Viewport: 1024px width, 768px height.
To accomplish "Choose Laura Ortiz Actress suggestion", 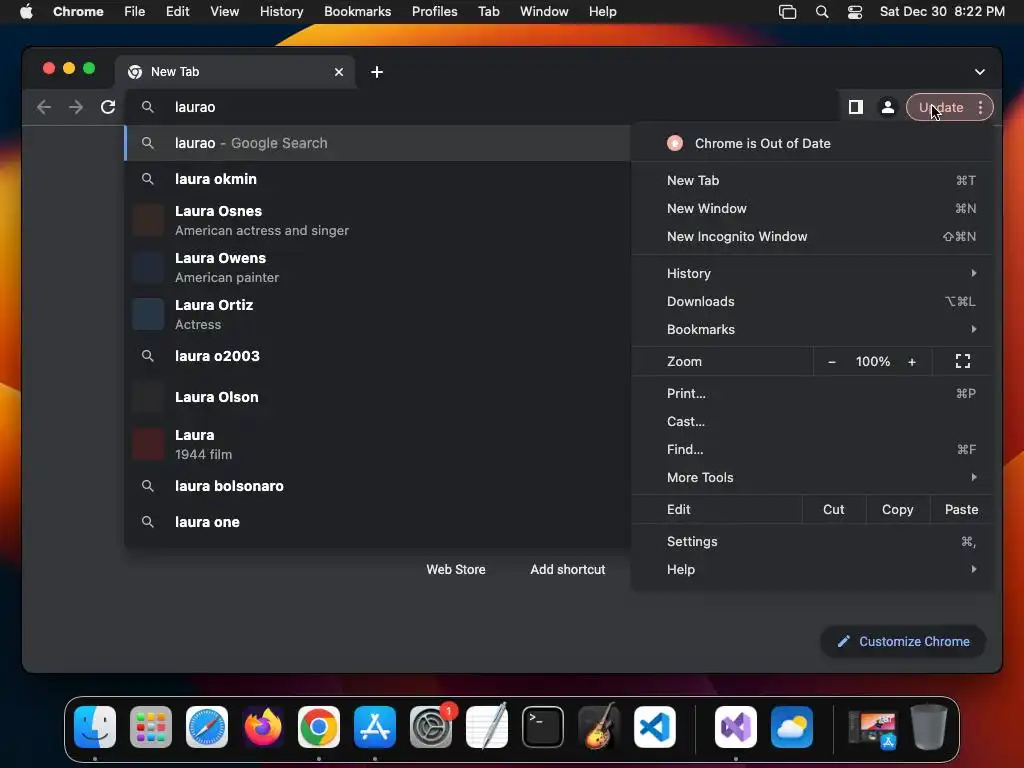I will (x=377, y=314).
